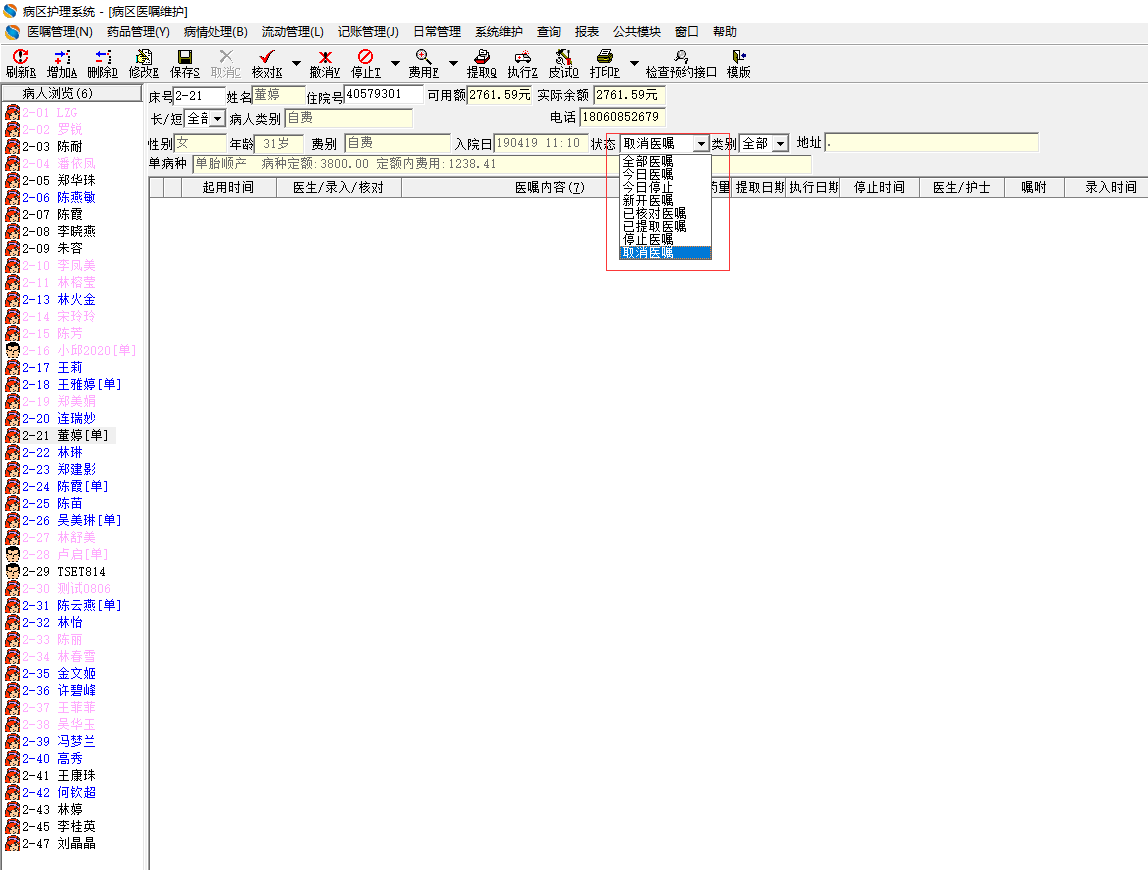
Task: Click the 撤消V undo icon
Action: click(x=325, y=57)
